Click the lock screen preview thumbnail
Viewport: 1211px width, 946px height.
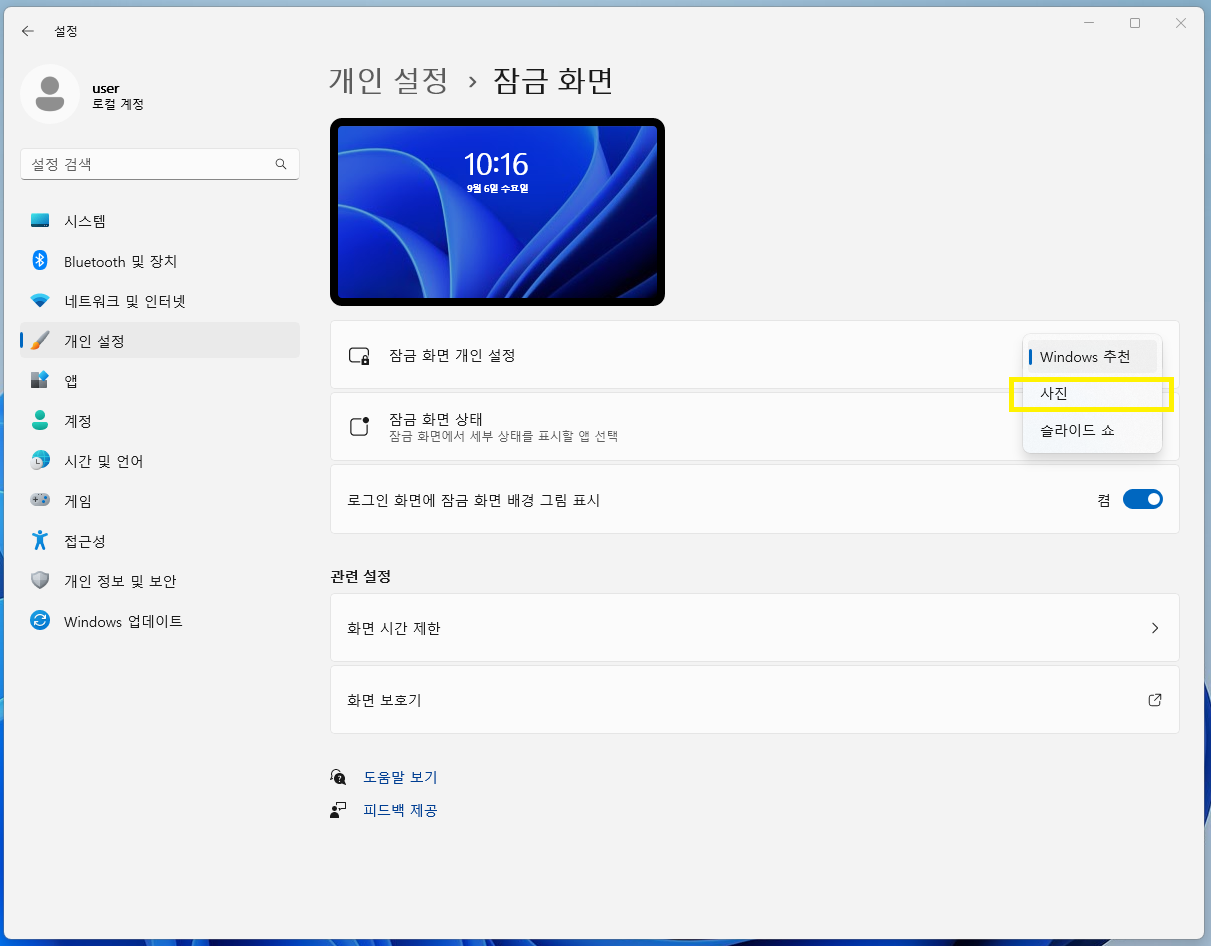(x=497, y=212)
